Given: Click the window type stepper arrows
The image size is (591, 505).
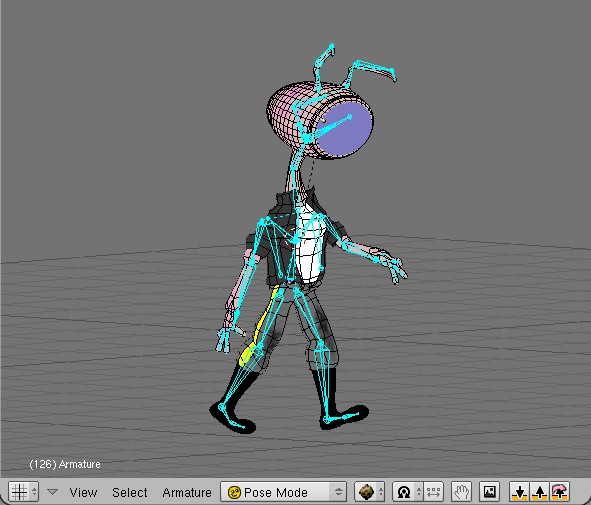Looking at the screenshot, I should 34,492.
